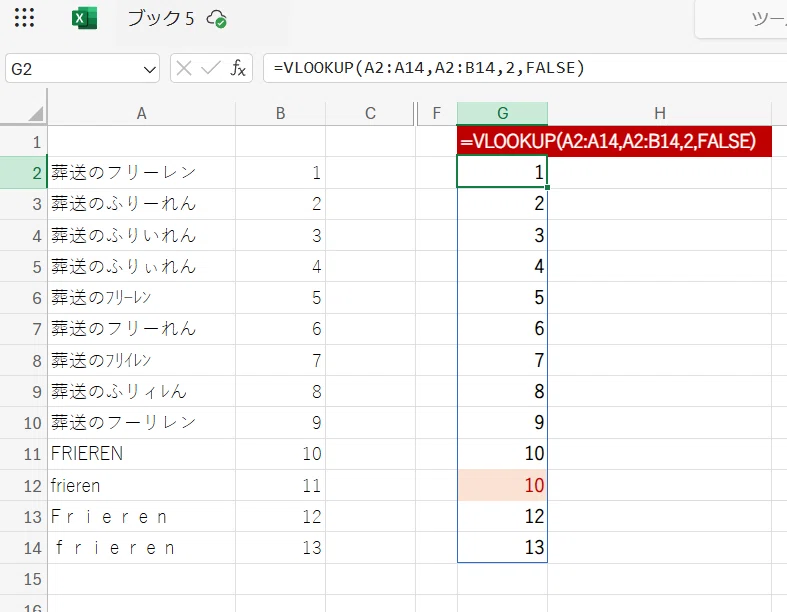This screenshot has width=787, height=612.
Task: Click the search box at top right
Action: tap(741, 19)
